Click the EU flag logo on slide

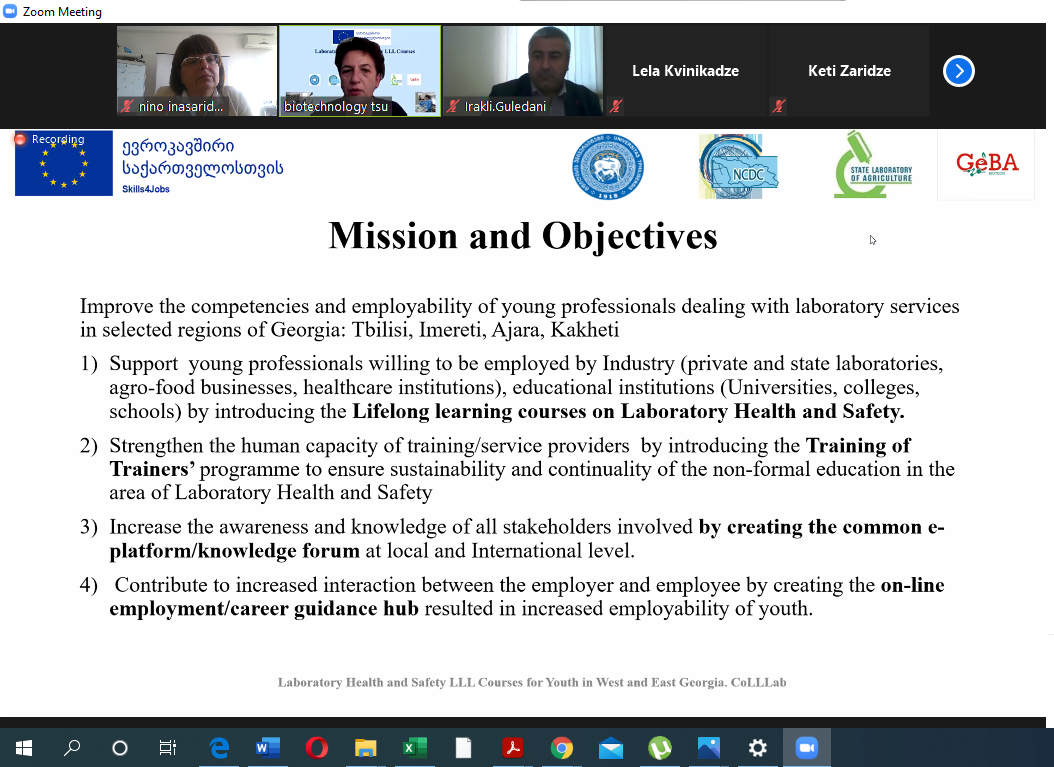(x=64, y=163)
